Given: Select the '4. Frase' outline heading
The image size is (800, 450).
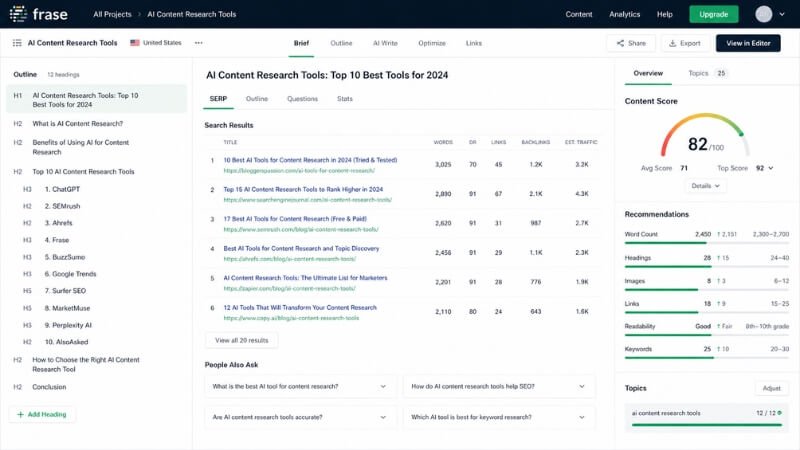Looking at the screenshot, I should pyautogui.click(x=57, y=240).
